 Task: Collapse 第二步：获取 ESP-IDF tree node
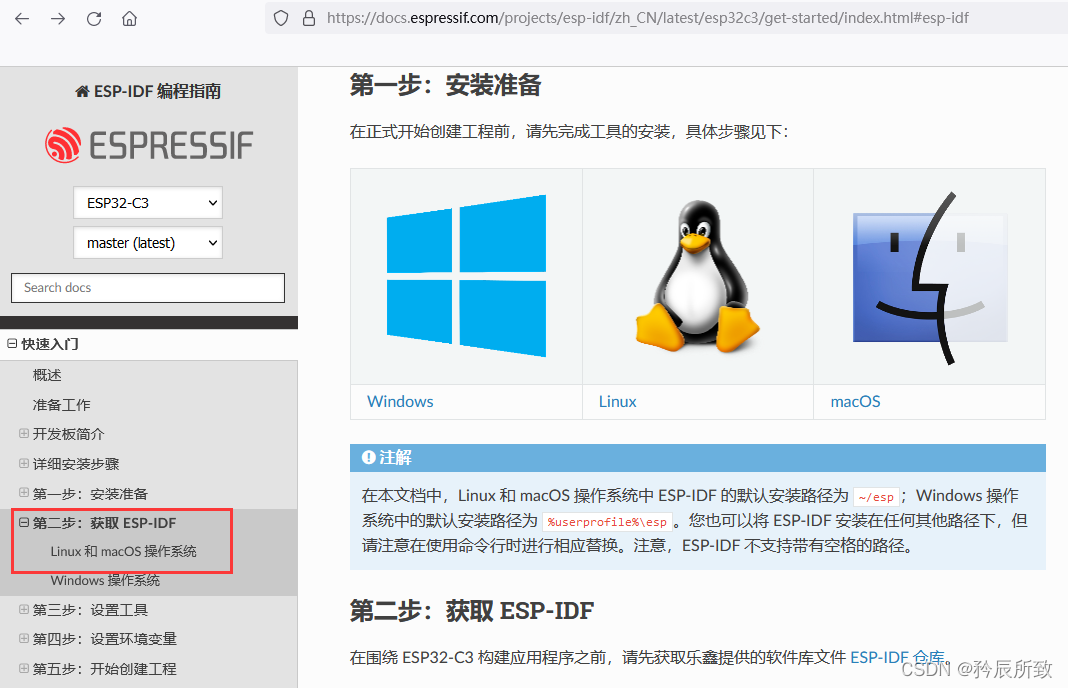[24, 522]
